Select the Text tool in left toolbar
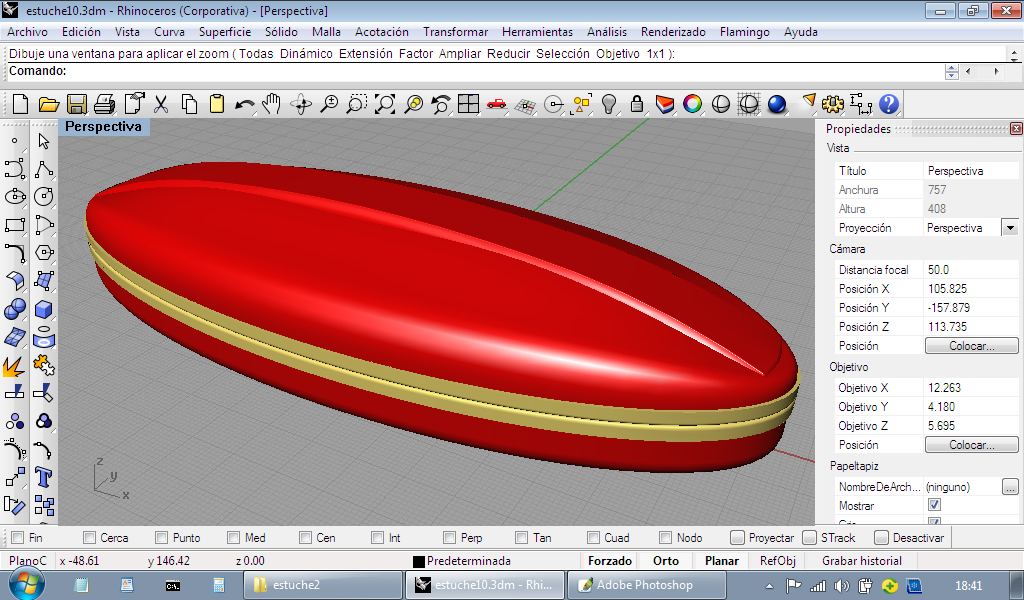 pyautogui.click(x=43, y=476)
